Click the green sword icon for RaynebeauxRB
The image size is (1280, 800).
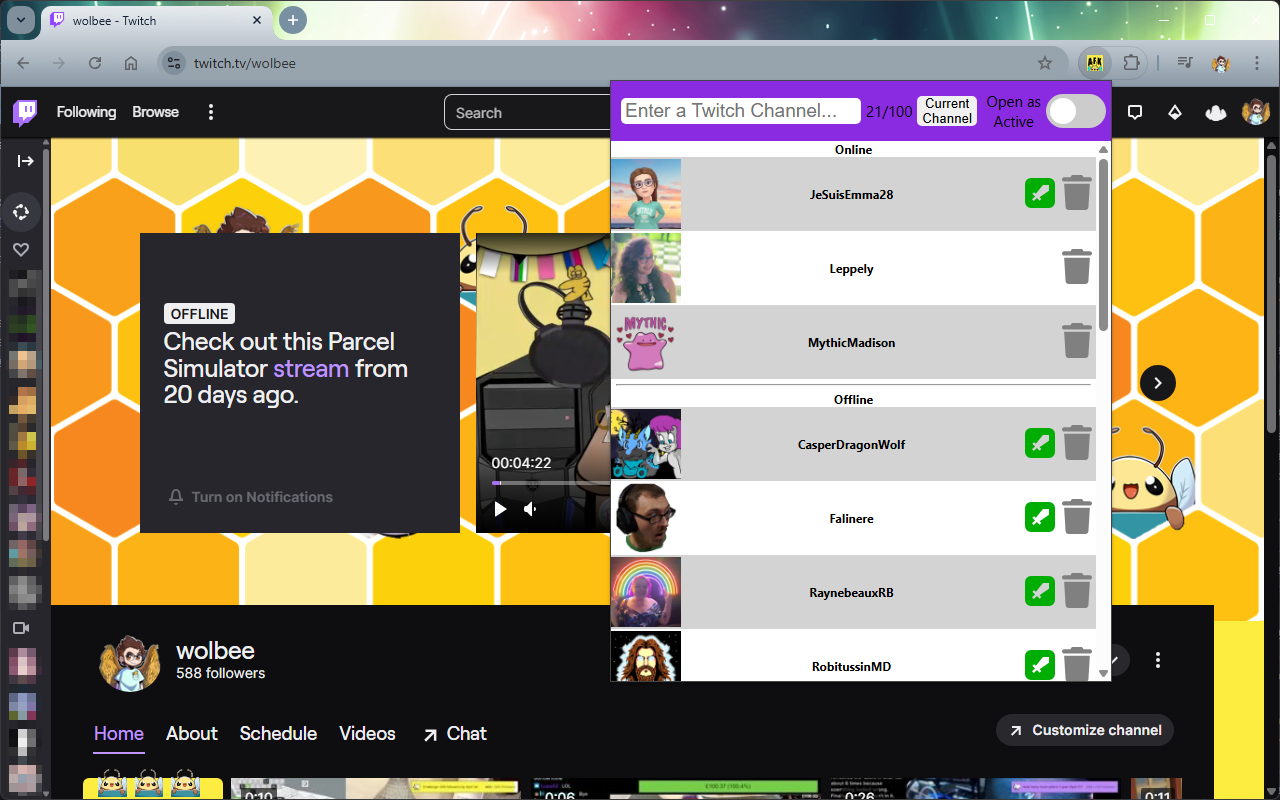pyautogui.click(x=1040, y=592)
